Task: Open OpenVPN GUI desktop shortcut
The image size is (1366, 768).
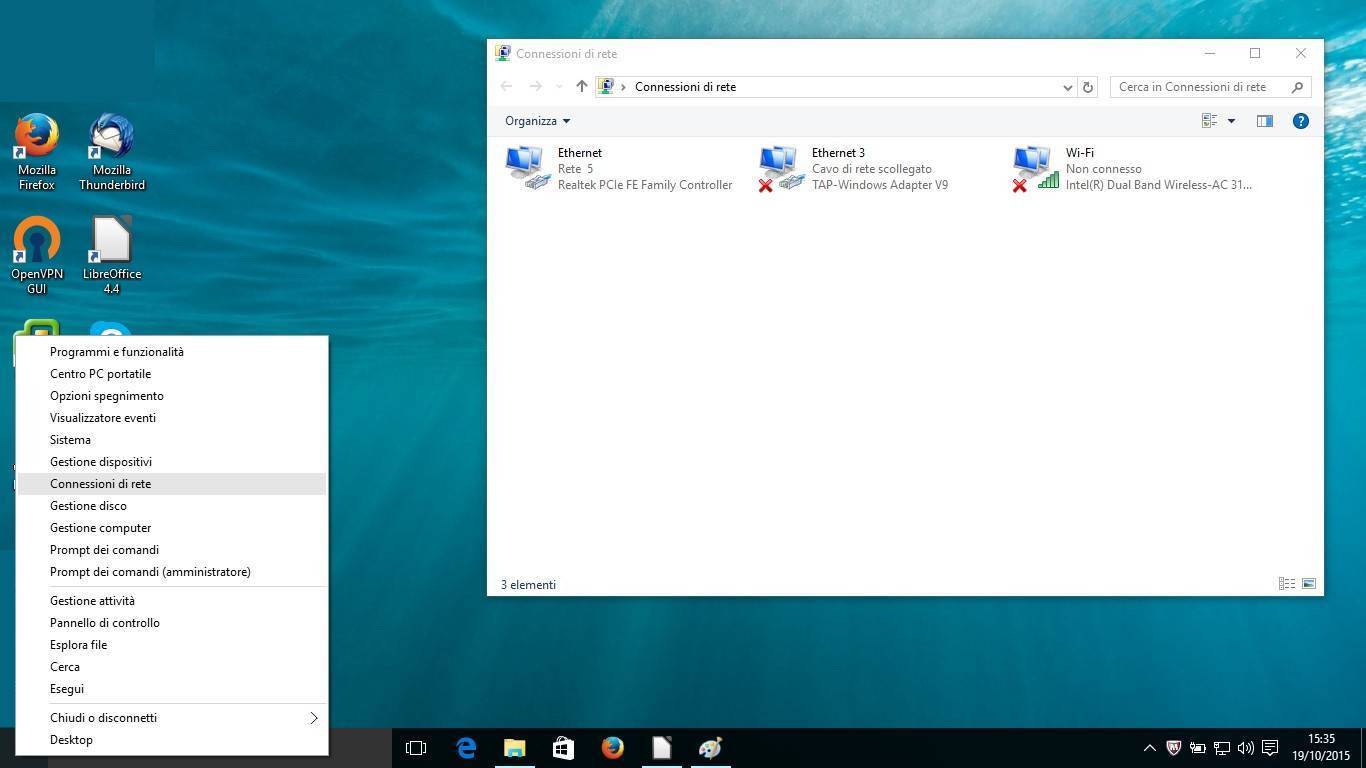Action: pos(37,255)
